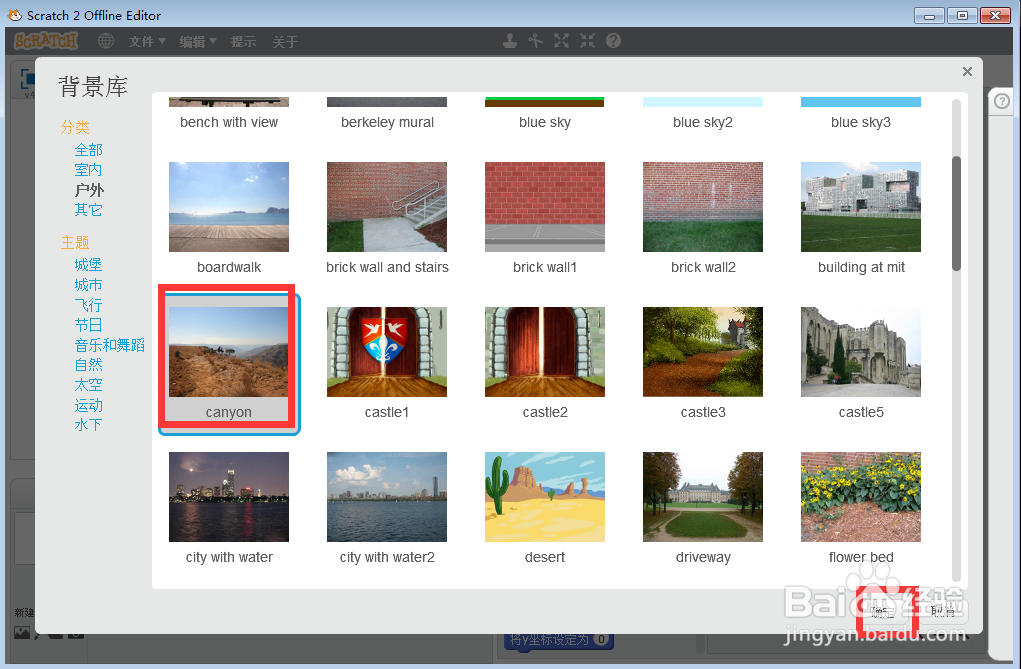The height and width of the screenshot is (669, 1021).
Task: Filter by 户外 category
Action: point(89,190)
